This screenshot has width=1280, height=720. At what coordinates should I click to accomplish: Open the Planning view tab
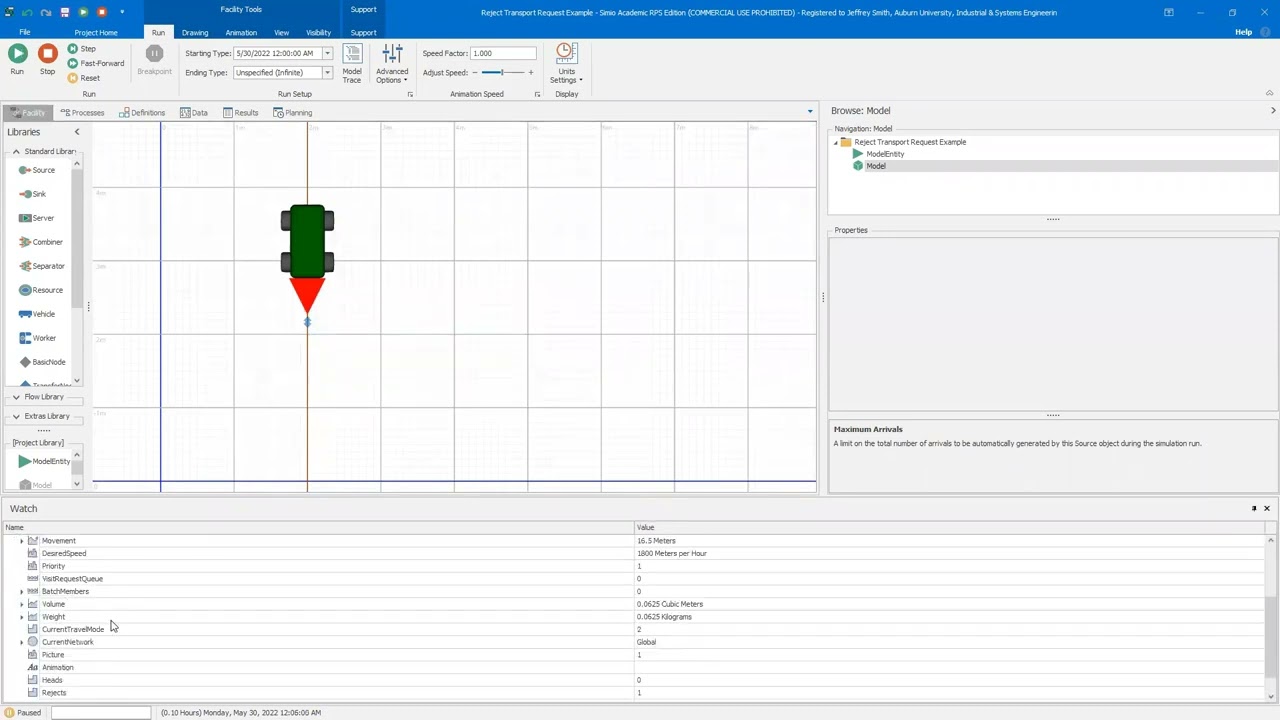pyautogui.click(x=293, y=112)
